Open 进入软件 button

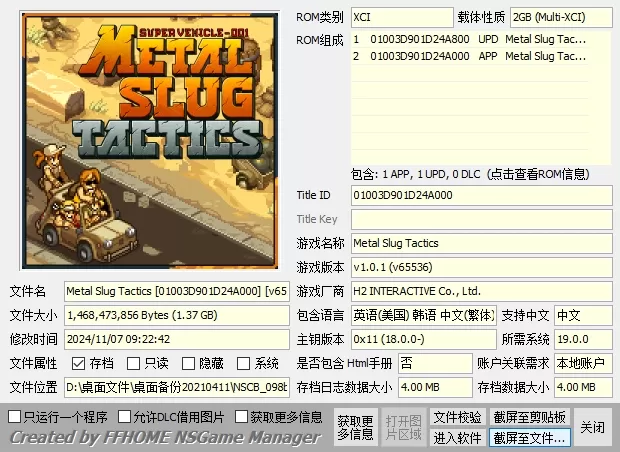click(457, 438)
